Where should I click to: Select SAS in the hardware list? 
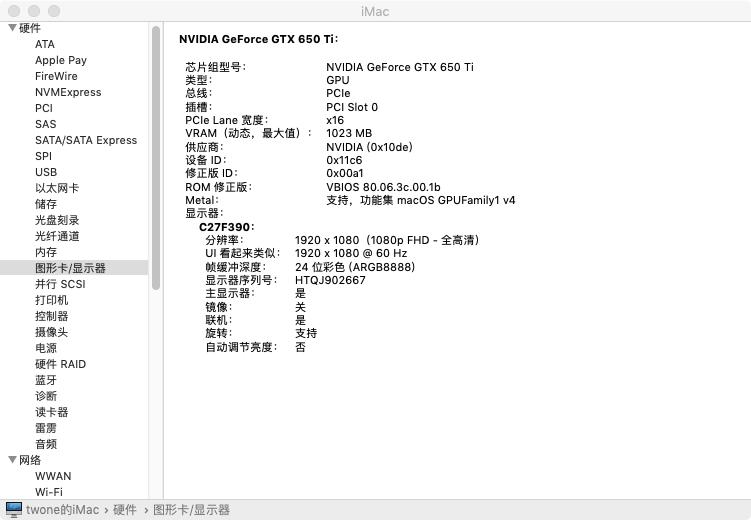tap(46, 124)
